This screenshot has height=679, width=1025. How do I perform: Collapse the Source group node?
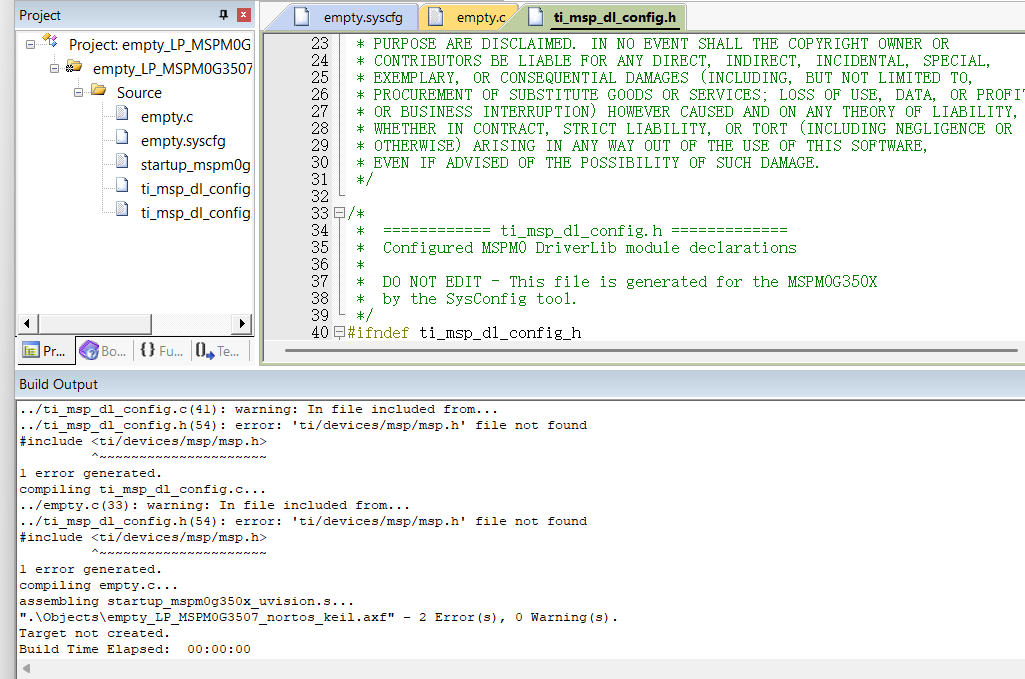pos(78,92)
